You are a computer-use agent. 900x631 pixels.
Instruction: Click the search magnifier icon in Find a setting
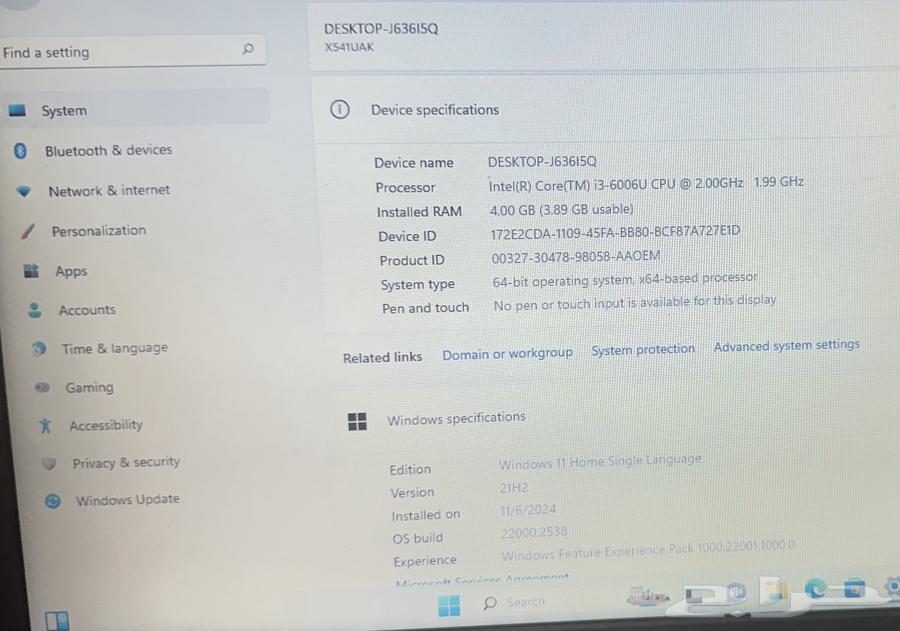pos(248,49)
